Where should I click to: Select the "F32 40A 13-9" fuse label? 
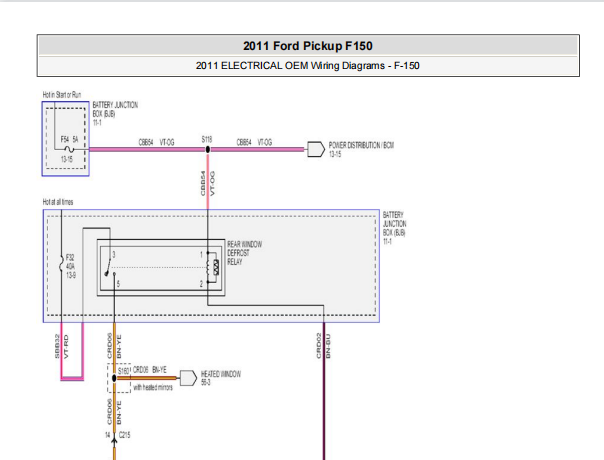(71, 266)
